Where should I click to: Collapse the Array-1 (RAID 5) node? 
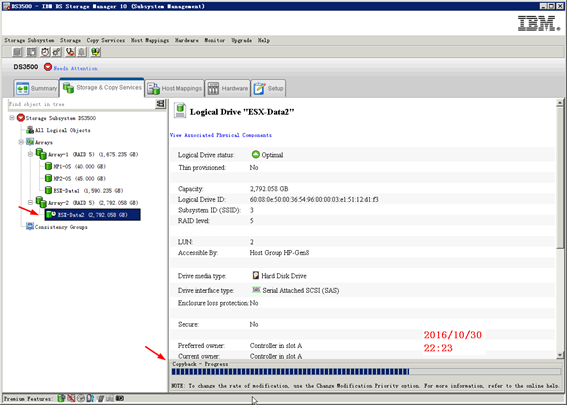pos(30,154)
